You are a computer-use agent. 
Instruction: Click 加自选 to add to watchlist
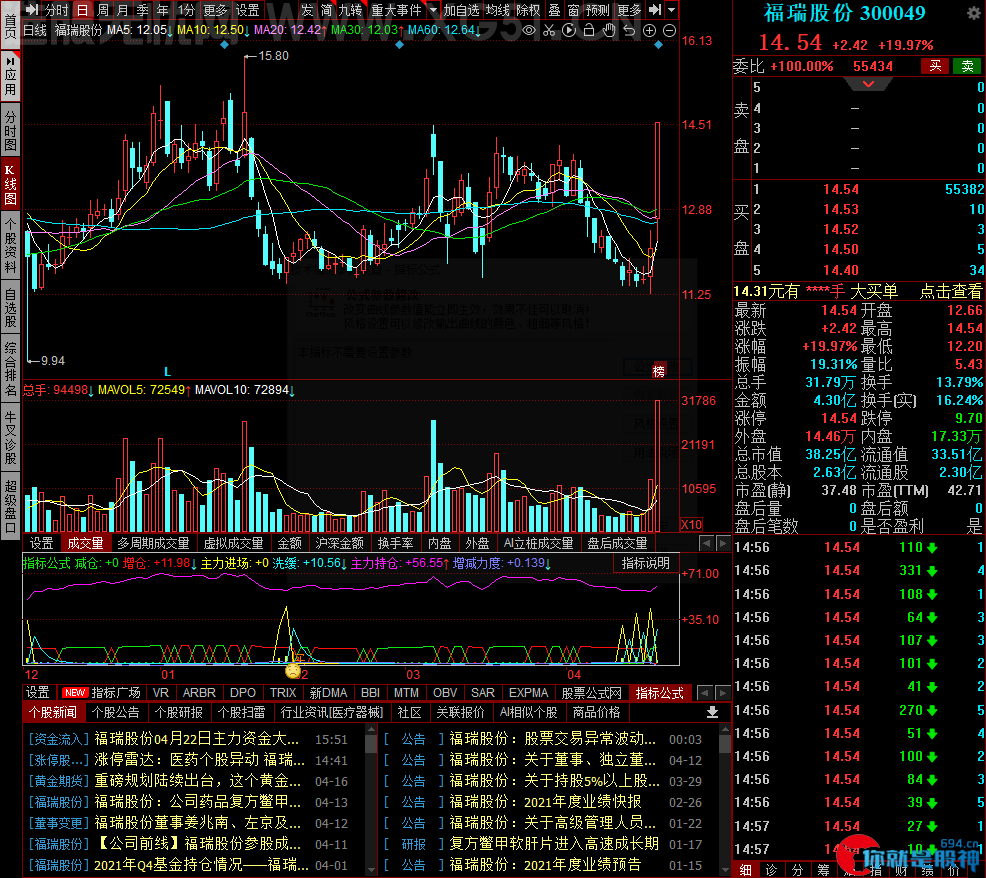coord(462,10)
